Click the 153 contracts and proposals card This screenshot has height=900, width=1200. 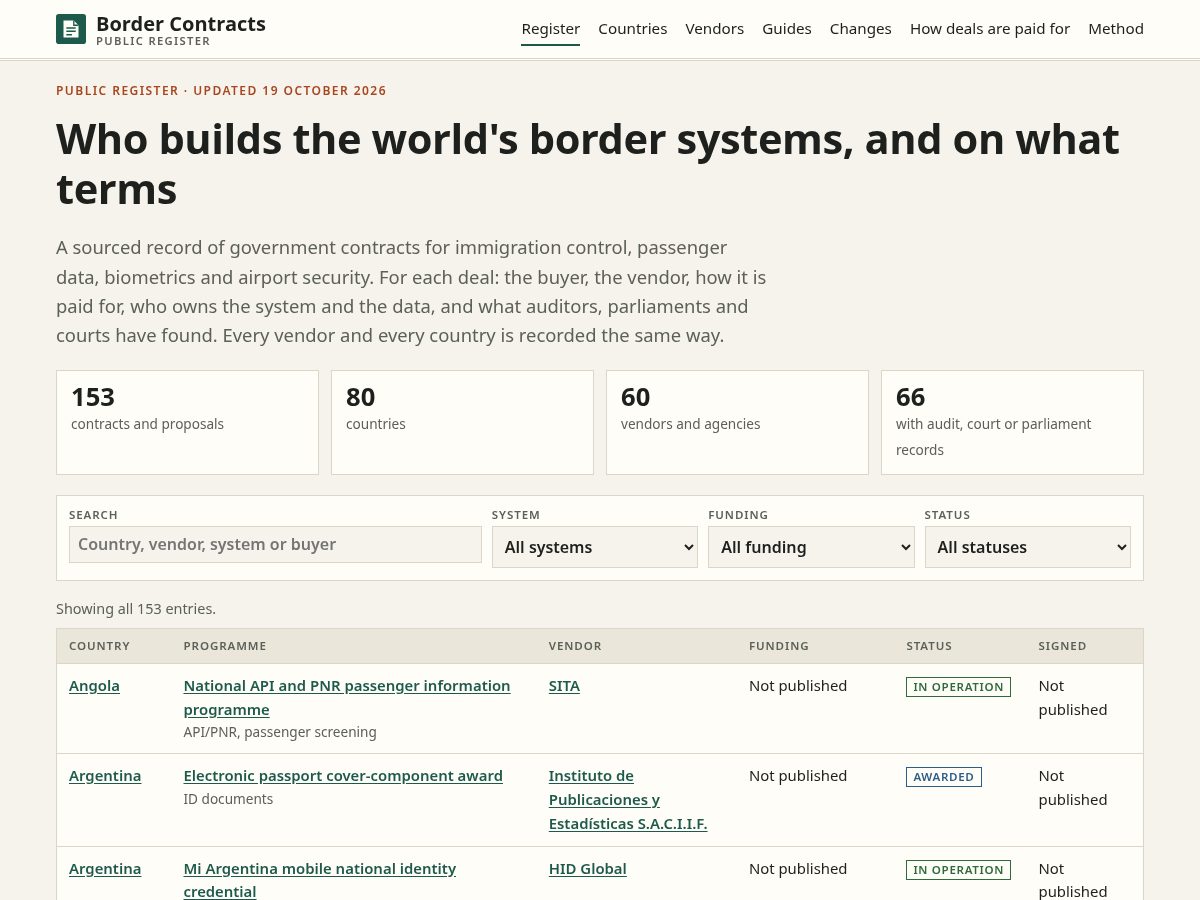coord(187,423)
